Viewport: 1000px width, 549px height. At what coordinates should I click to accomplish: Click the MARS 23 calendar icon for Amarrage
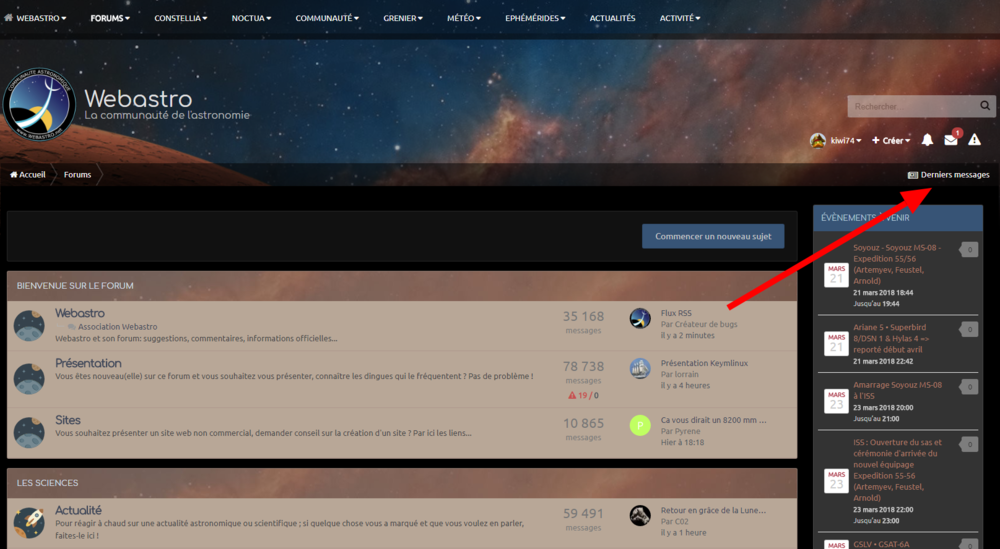click(x=836, y=401)
